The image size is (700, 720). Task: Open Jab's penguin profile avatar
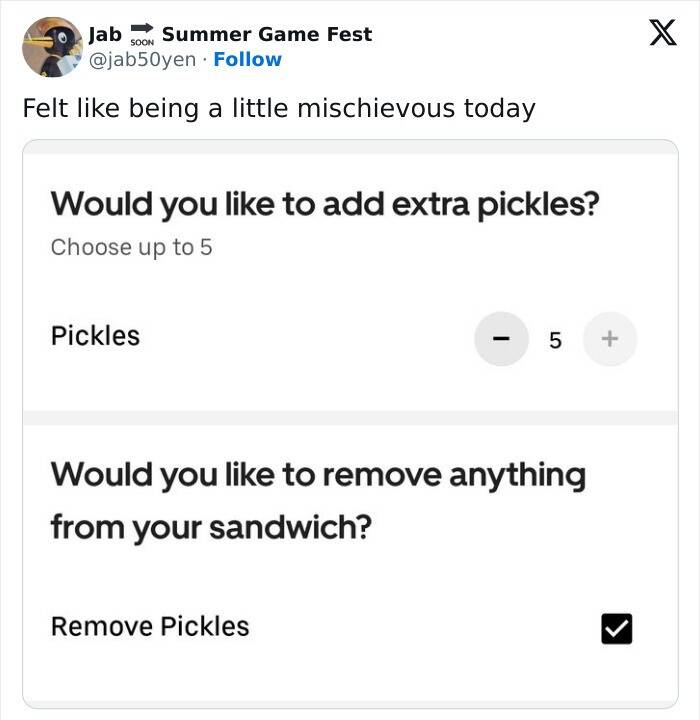click(x=51, y=46)
